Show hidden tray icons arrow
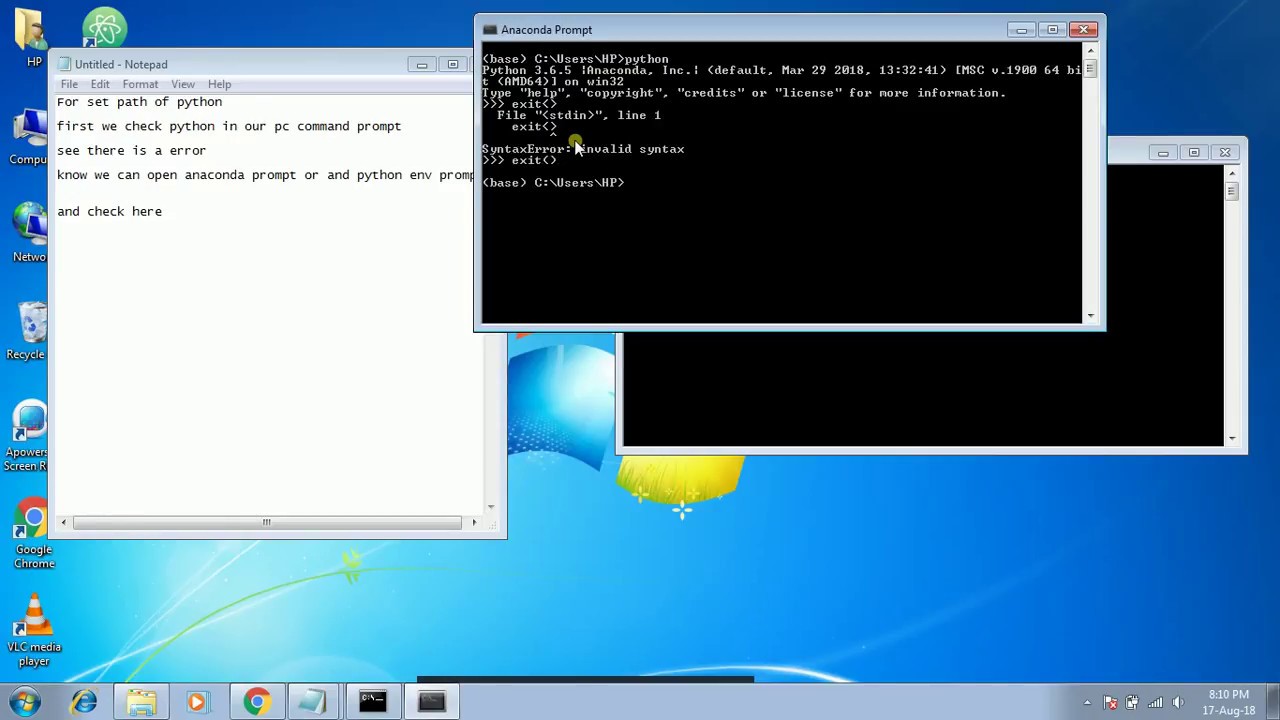Screen dimensions: 1280x720 [1087, 702]
